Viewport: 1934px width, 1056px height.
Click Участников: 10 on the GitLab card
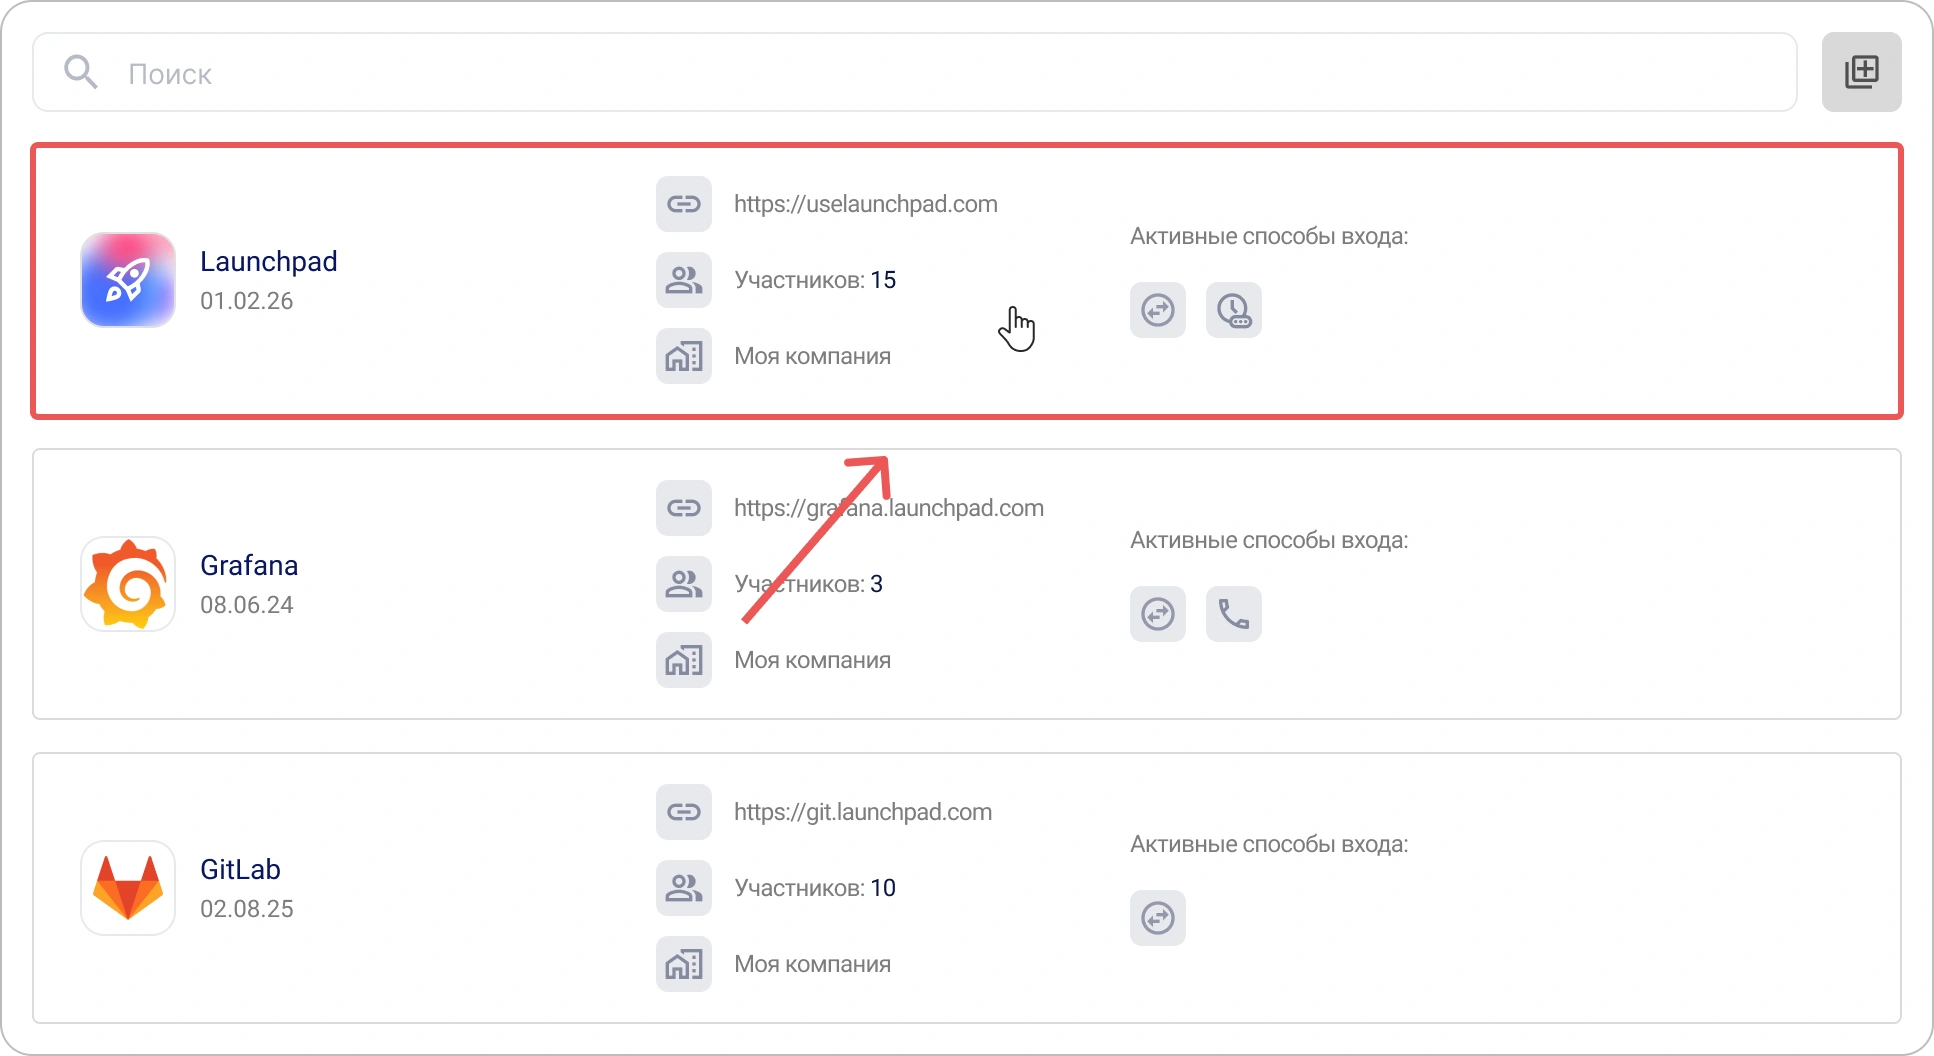click(814, 887)
